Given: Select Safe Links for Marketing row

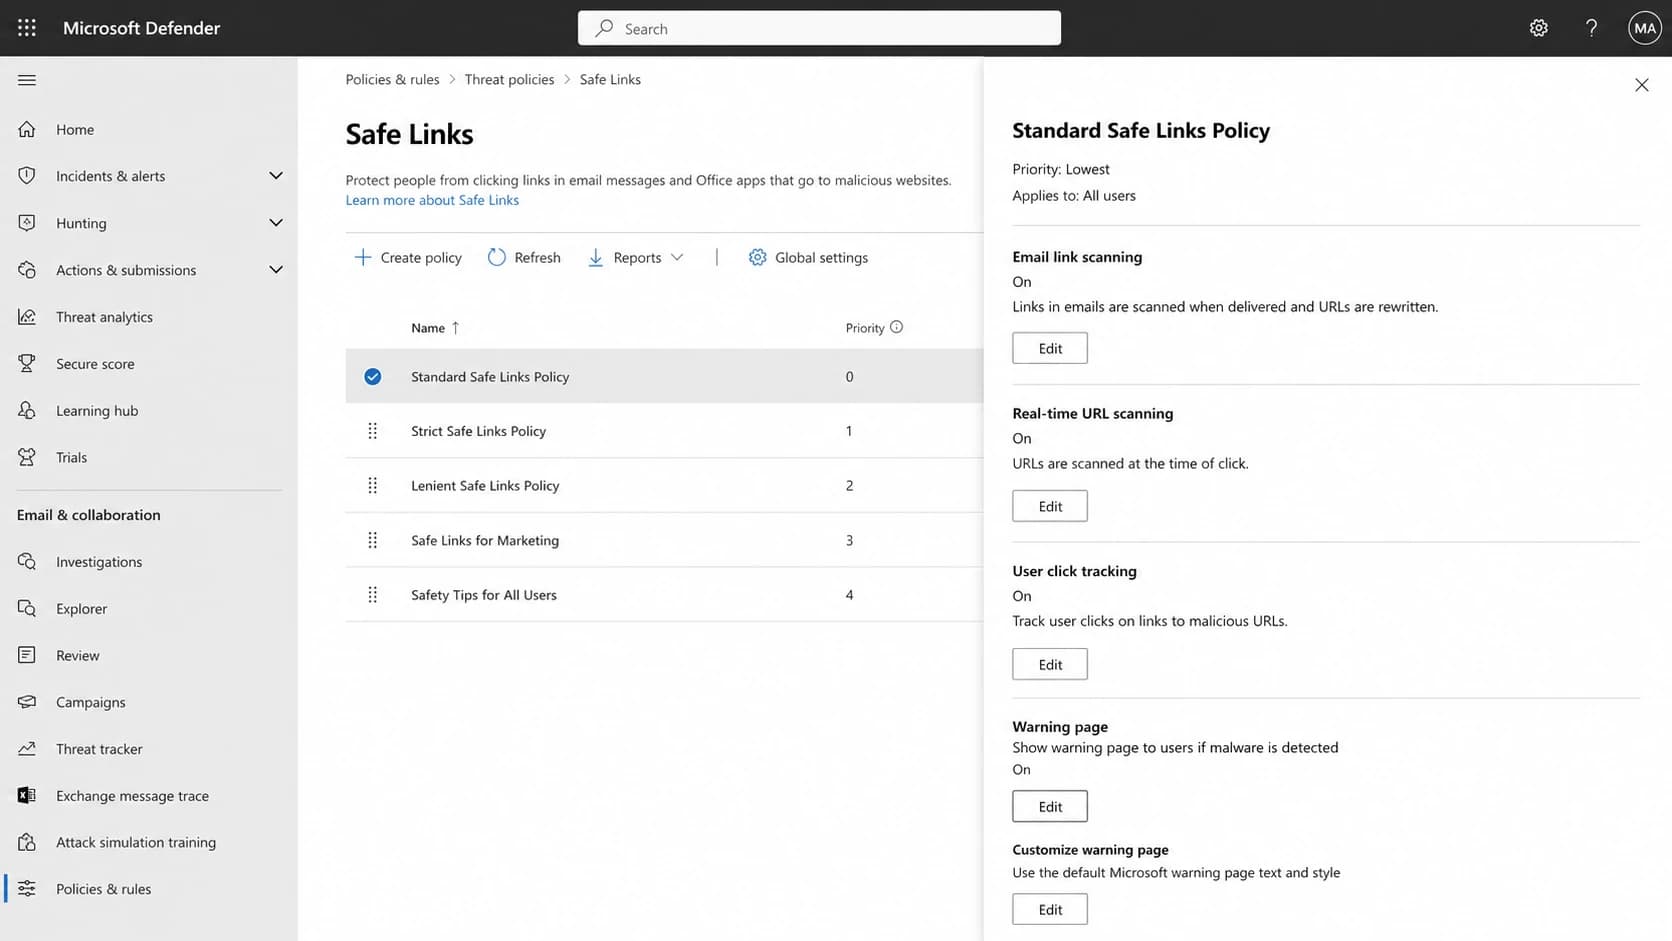Looking at the screenshot, I should click(664, 540).
